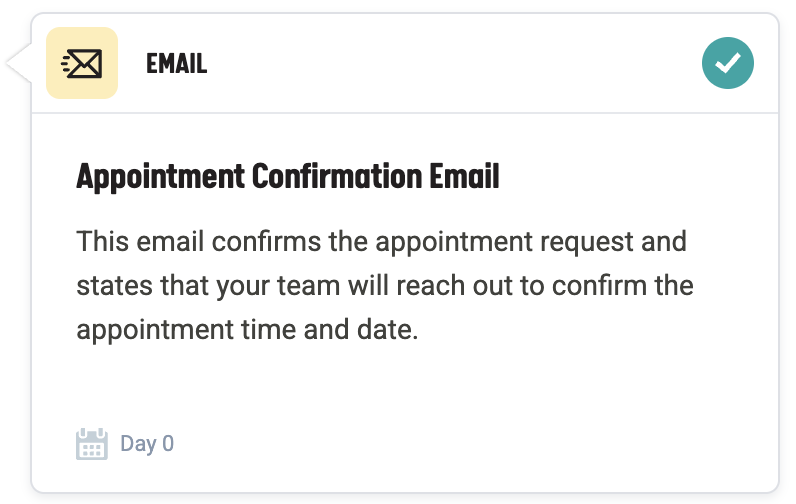This screenshot has height=504, width=796.
Task: Toggle the completed checkmark on the email step
Action: pyautogui.click(x=728, y=64)
